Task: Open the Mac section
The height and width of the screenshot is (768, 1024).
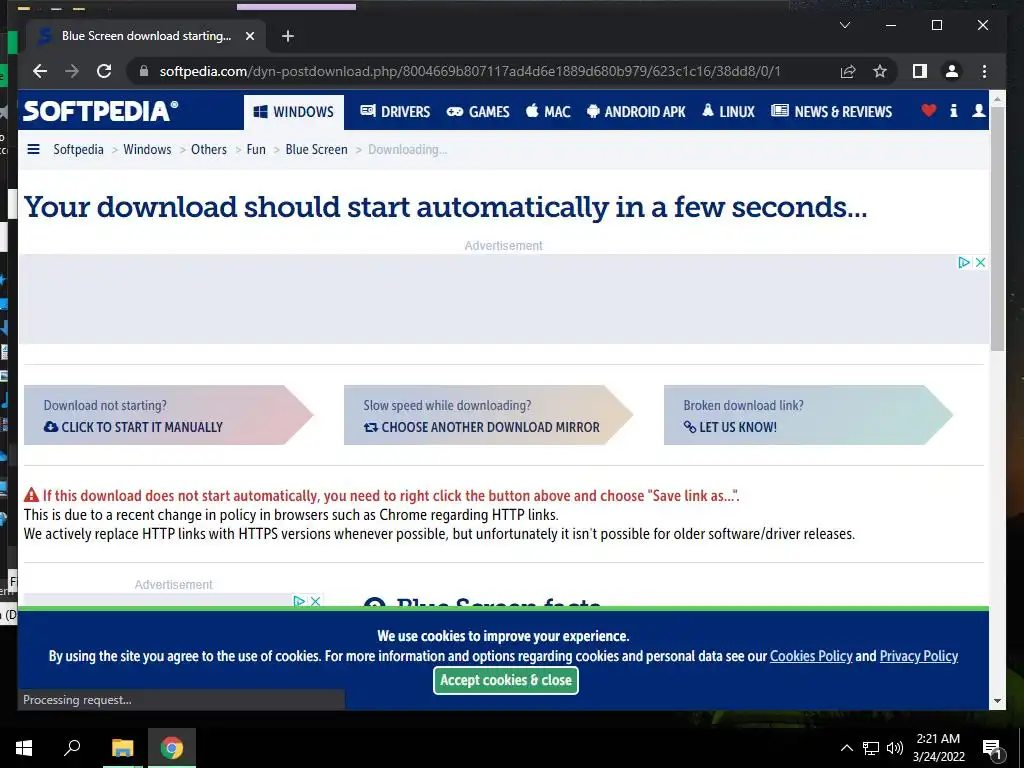Action: click(x=548, y=112)
